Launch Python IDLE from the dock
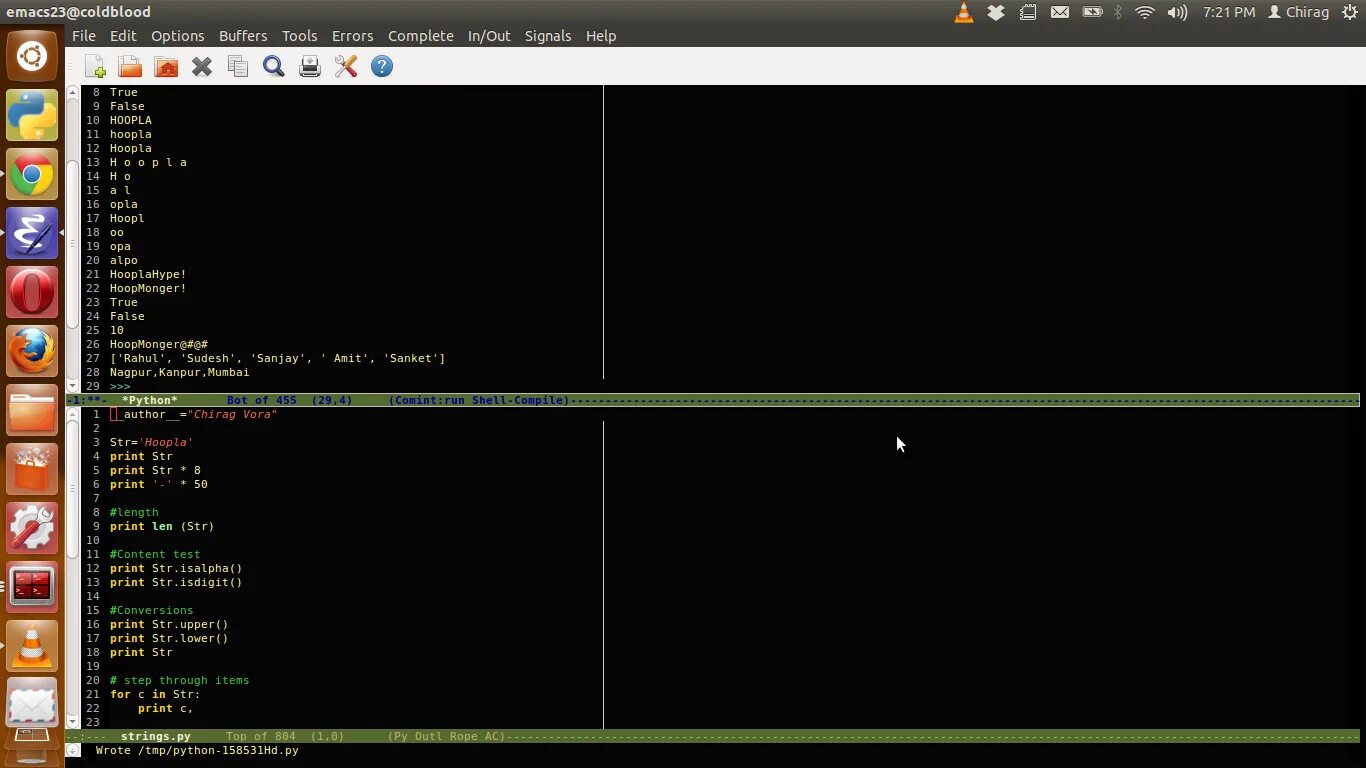The width and height of the screenshot is (1366, 768). [x=32, y=116]
